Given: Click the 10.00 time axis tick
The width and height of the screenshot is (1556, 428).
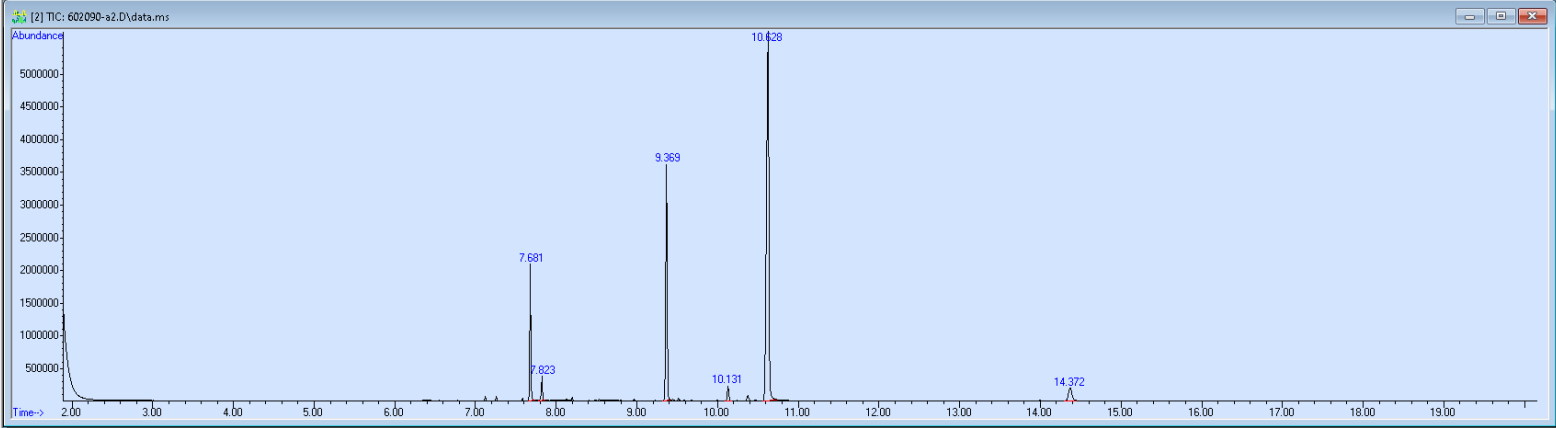Looking at the screenshot, I should tap(716, 412).
